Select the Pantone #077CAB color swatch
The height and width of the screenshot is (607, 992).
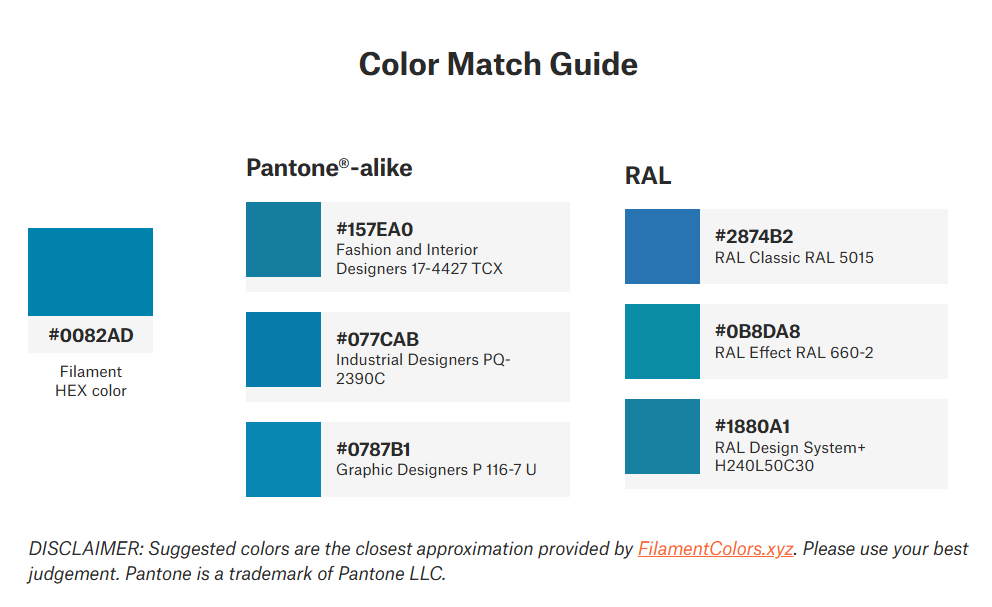[x=283, y=350]
